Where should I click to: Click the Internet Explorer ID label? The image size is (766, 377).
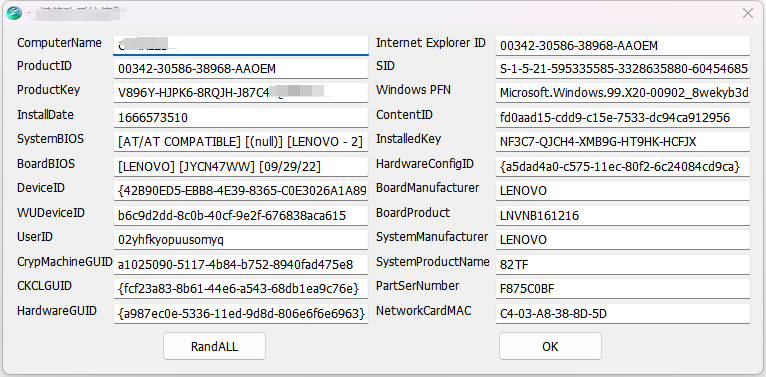click(431, 43)
